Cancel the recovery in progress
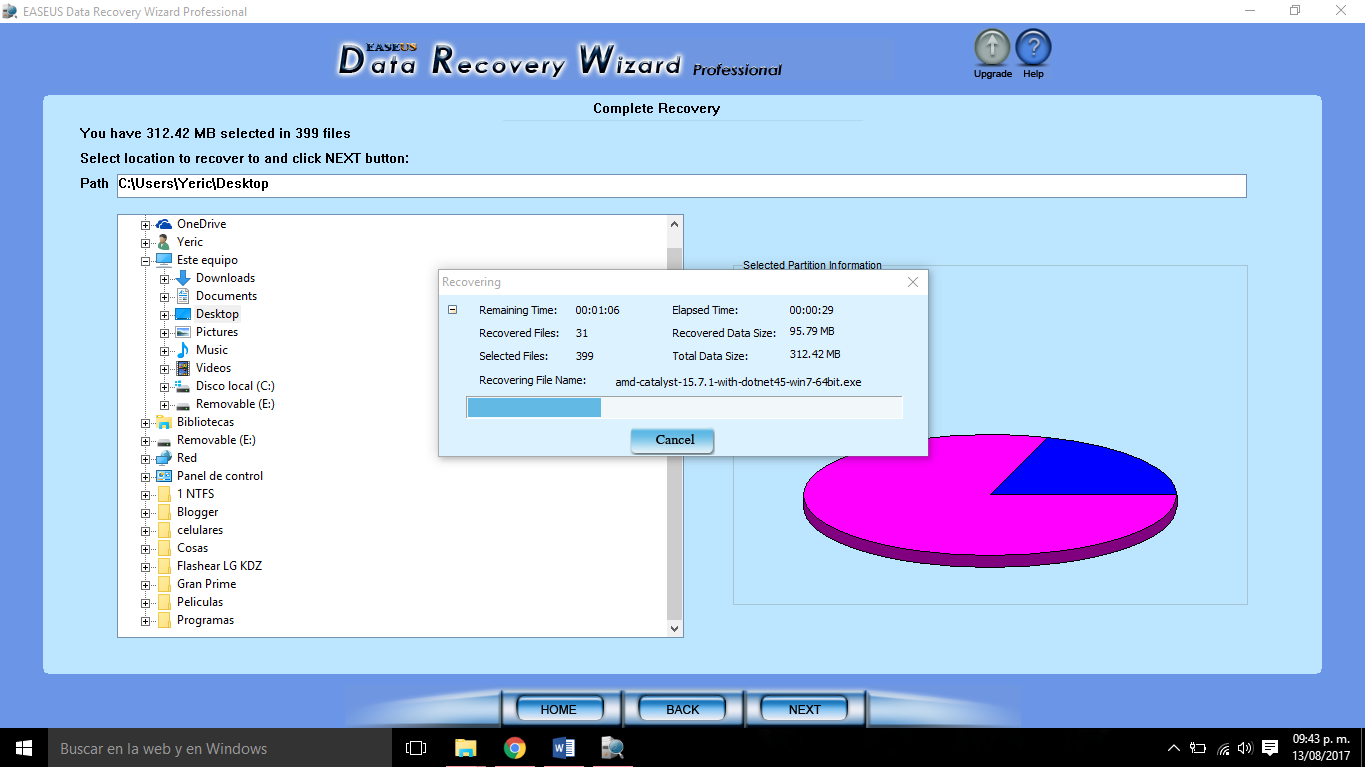The image size is (1365, 767). click(x=672, y=440)
